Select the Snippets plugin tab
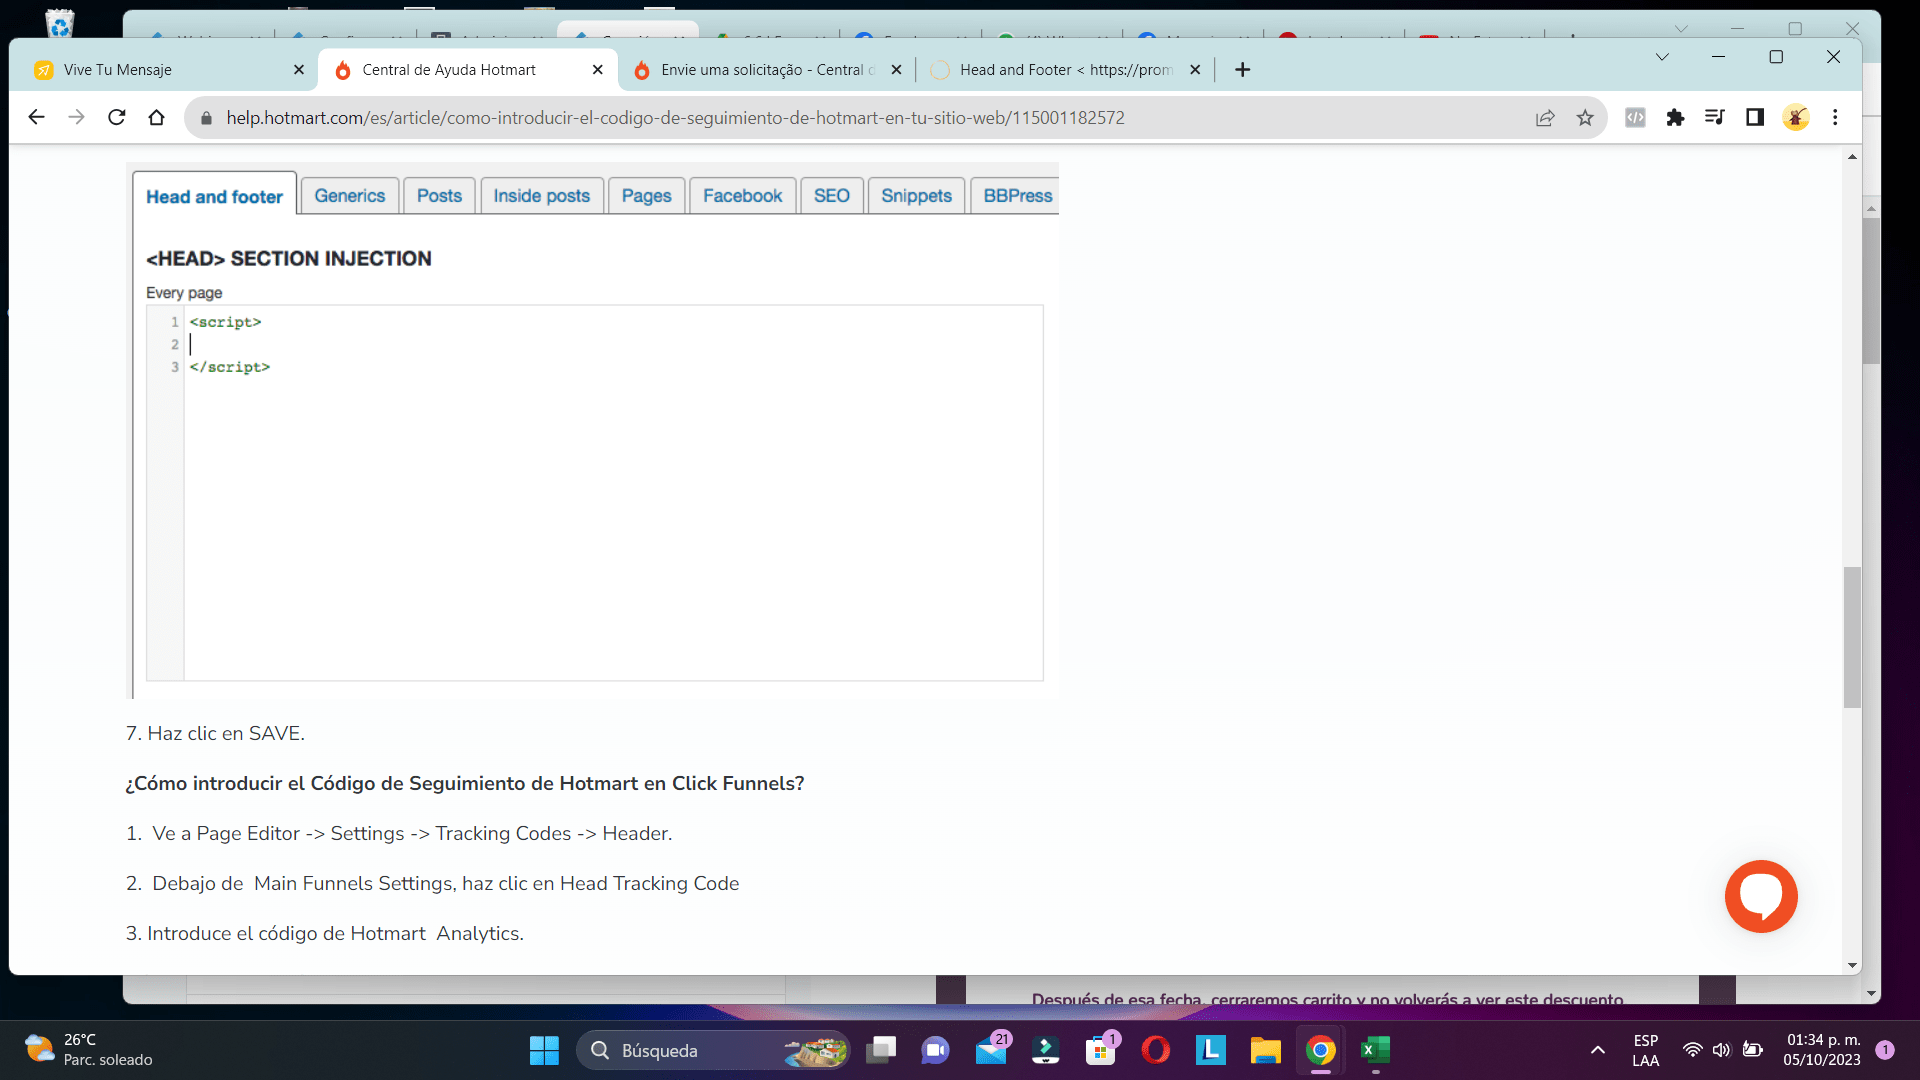The height and width of the screenshot is (1080, 1920). coord(917,196)
